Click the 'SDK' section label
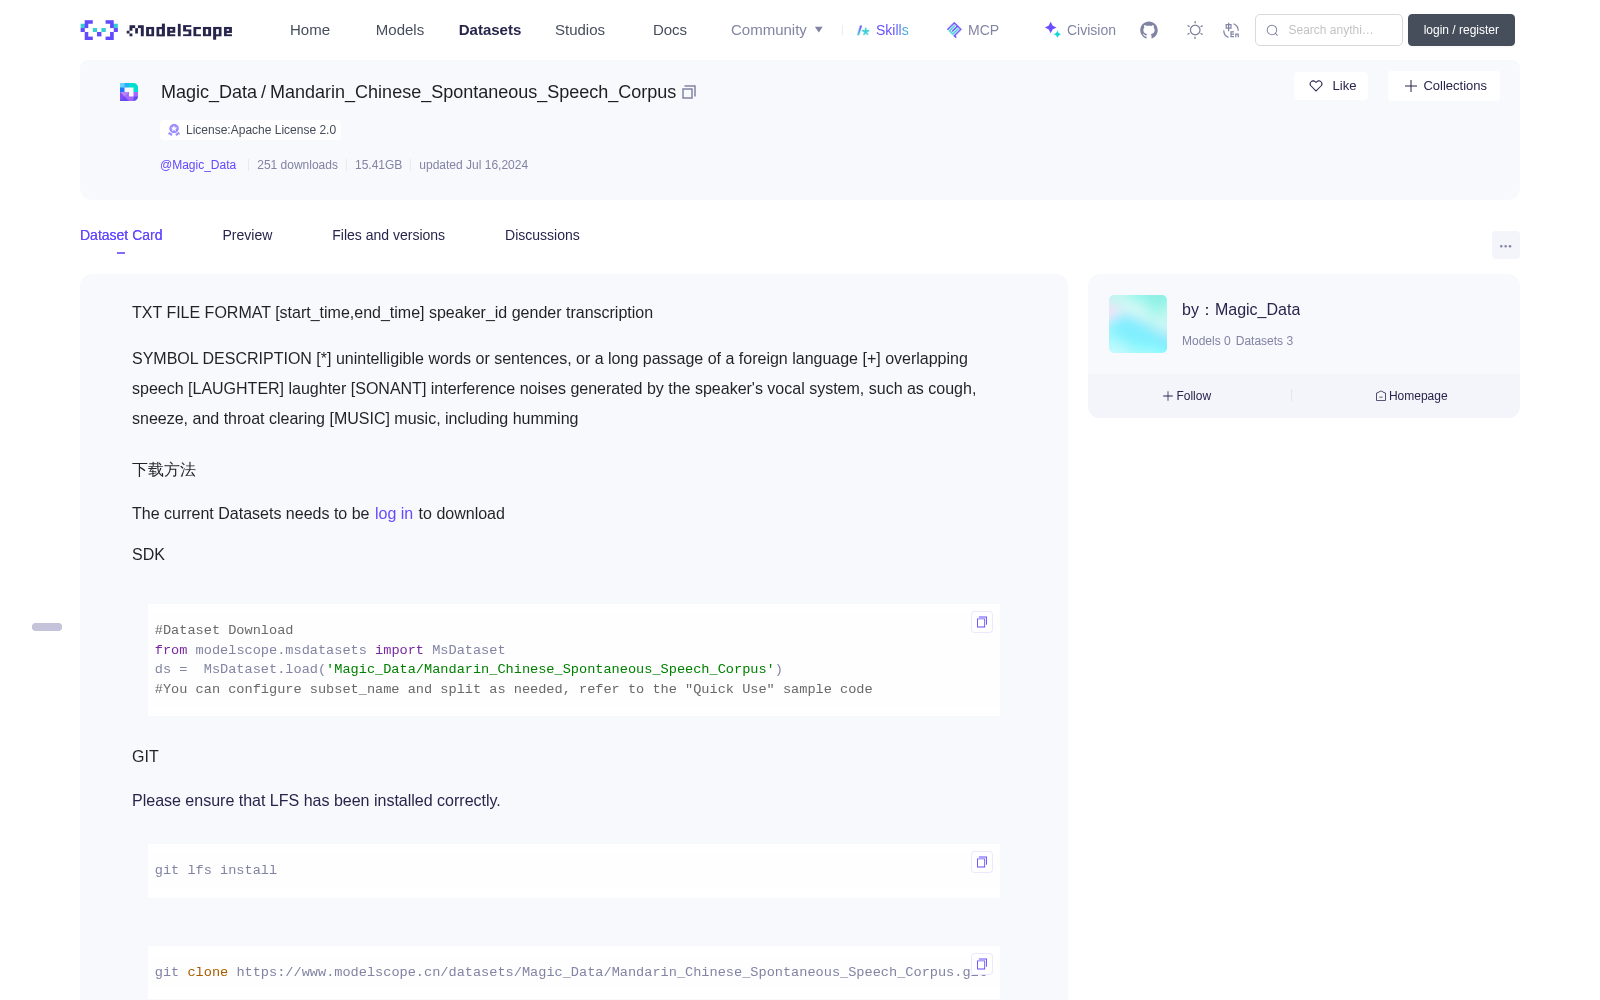The height and width of the screenshot is (1000, 1600). tap(148, 555)
